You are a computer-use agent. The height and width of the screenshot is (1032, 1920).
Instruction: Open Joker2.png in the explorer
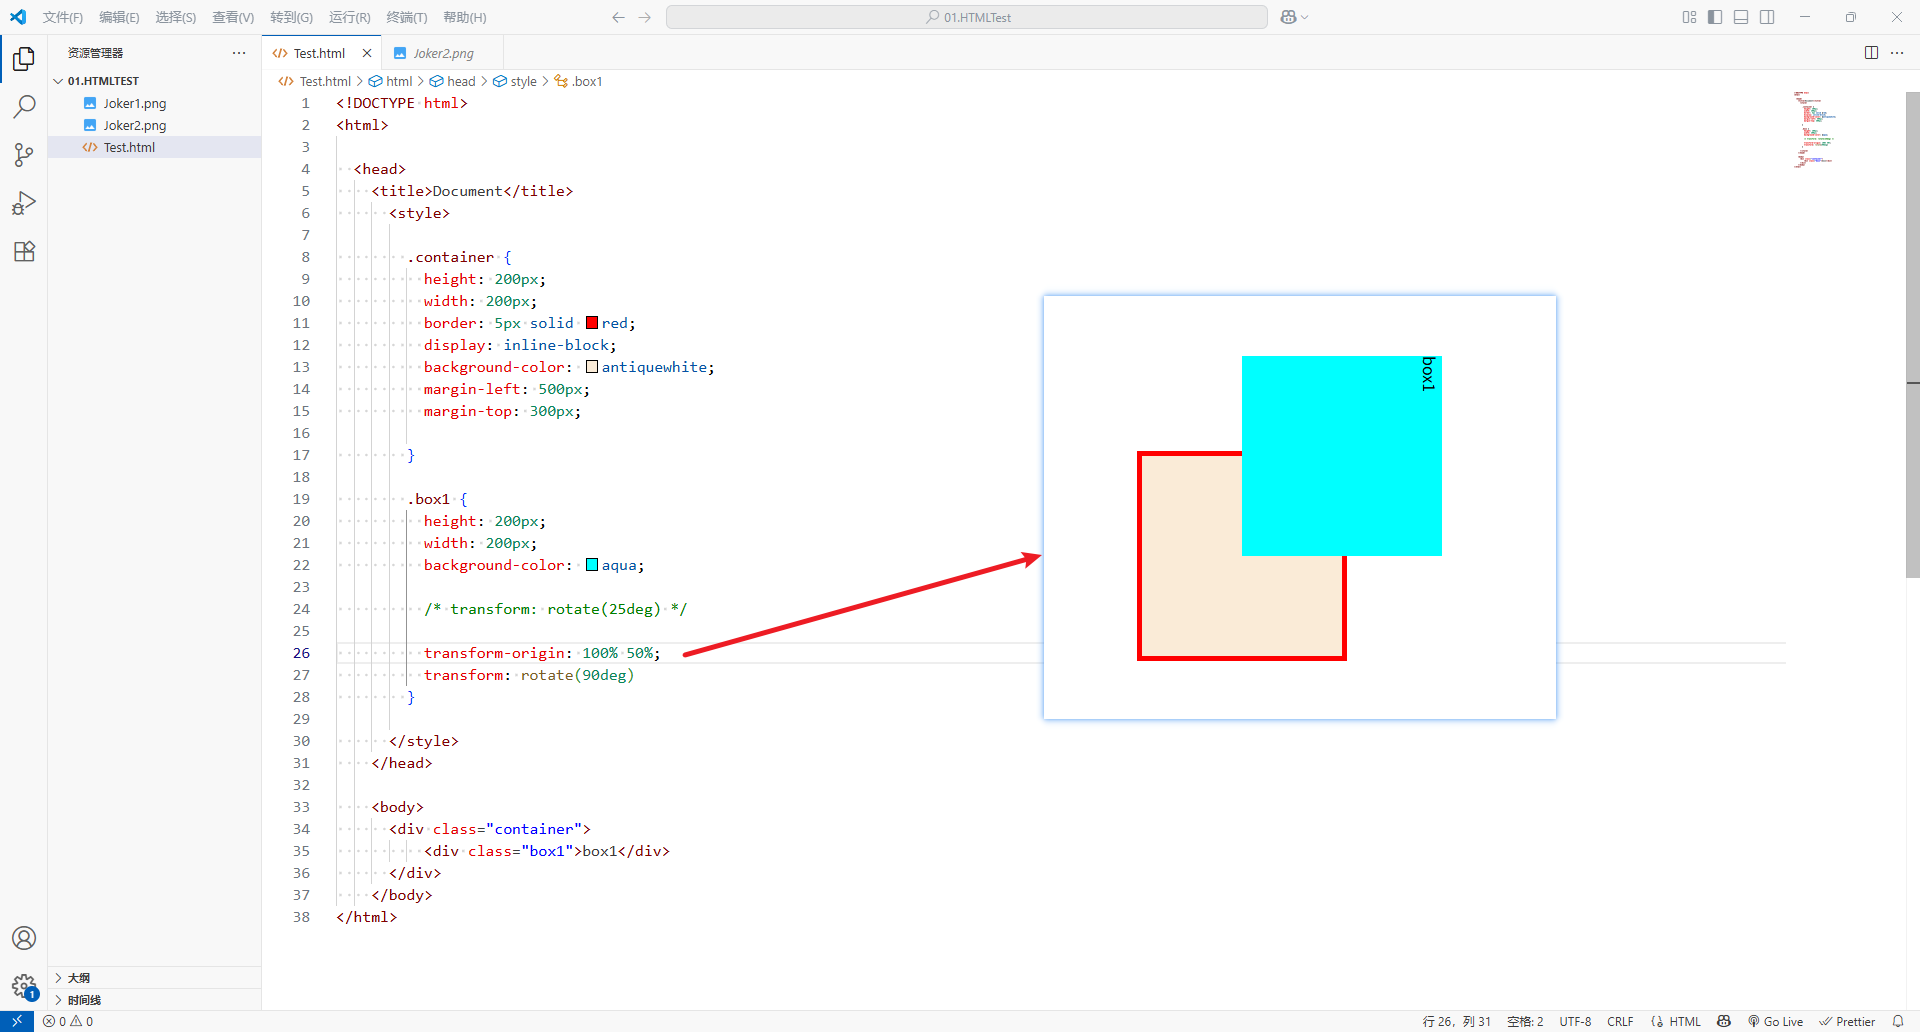[x=154, y=125]
